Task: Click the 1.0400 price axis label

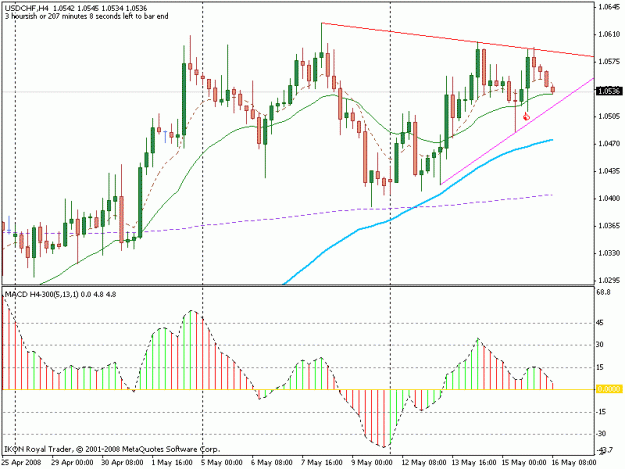Action: tap(609, 198)
